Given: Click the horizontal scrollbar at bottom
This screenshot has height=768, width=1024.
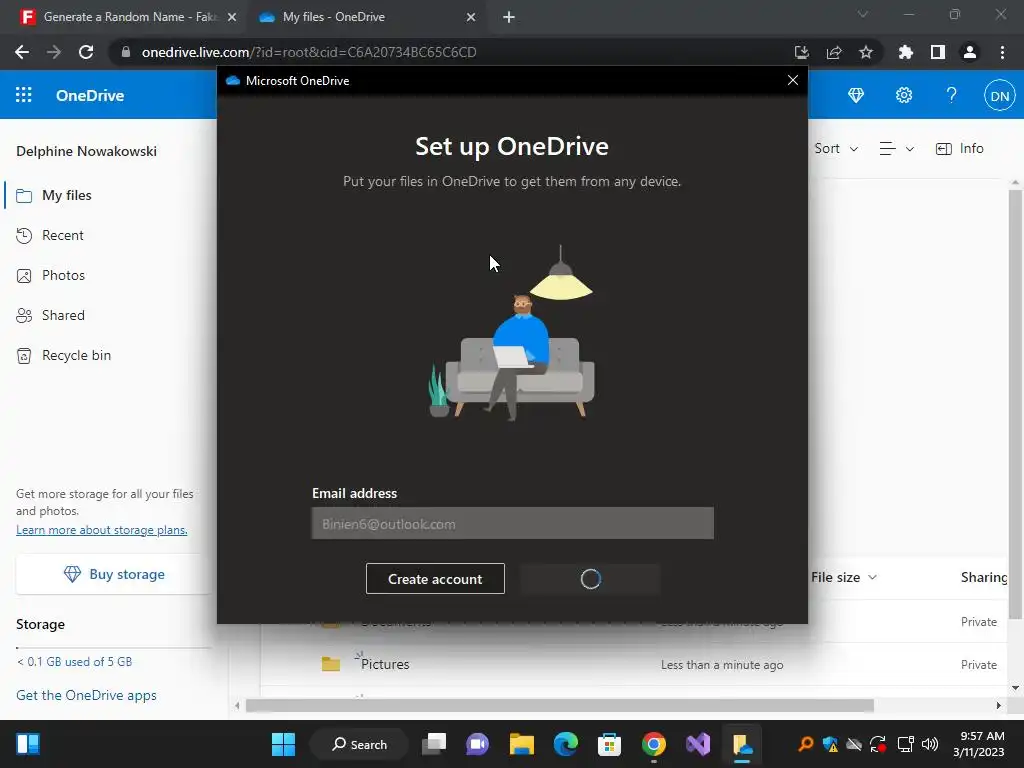Looking at the screenshot, I should click(x=559, y=705).
